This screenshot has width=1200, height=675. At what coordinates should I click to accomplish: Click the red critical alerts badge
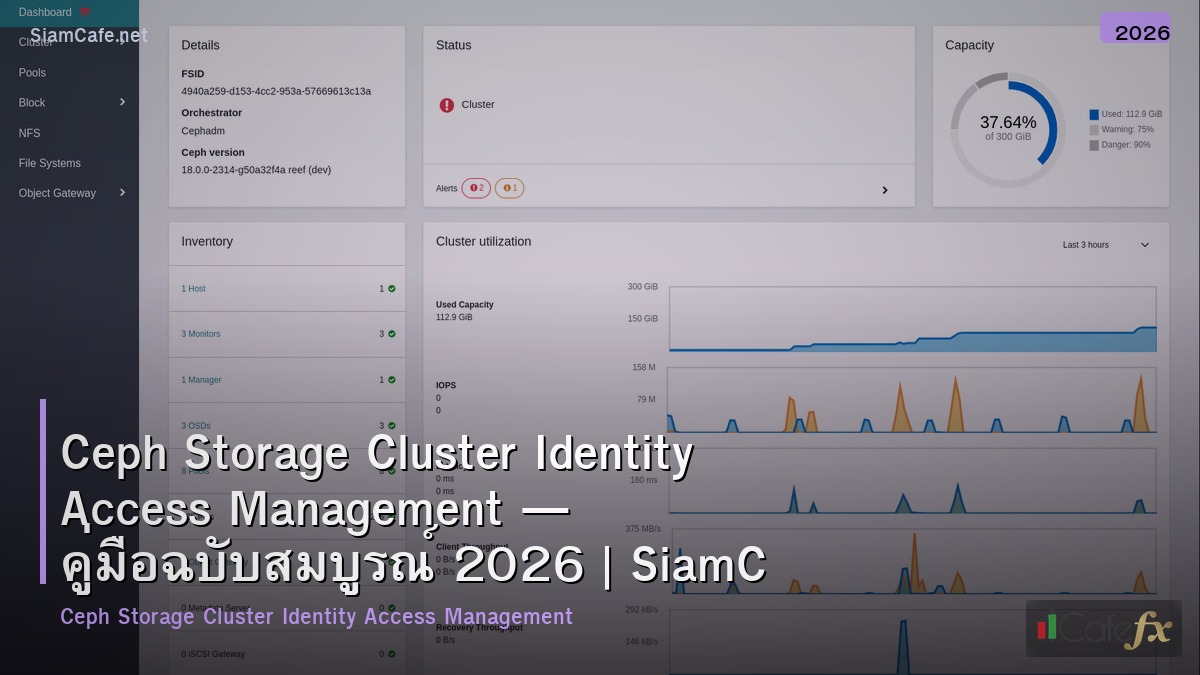[474, 188]
